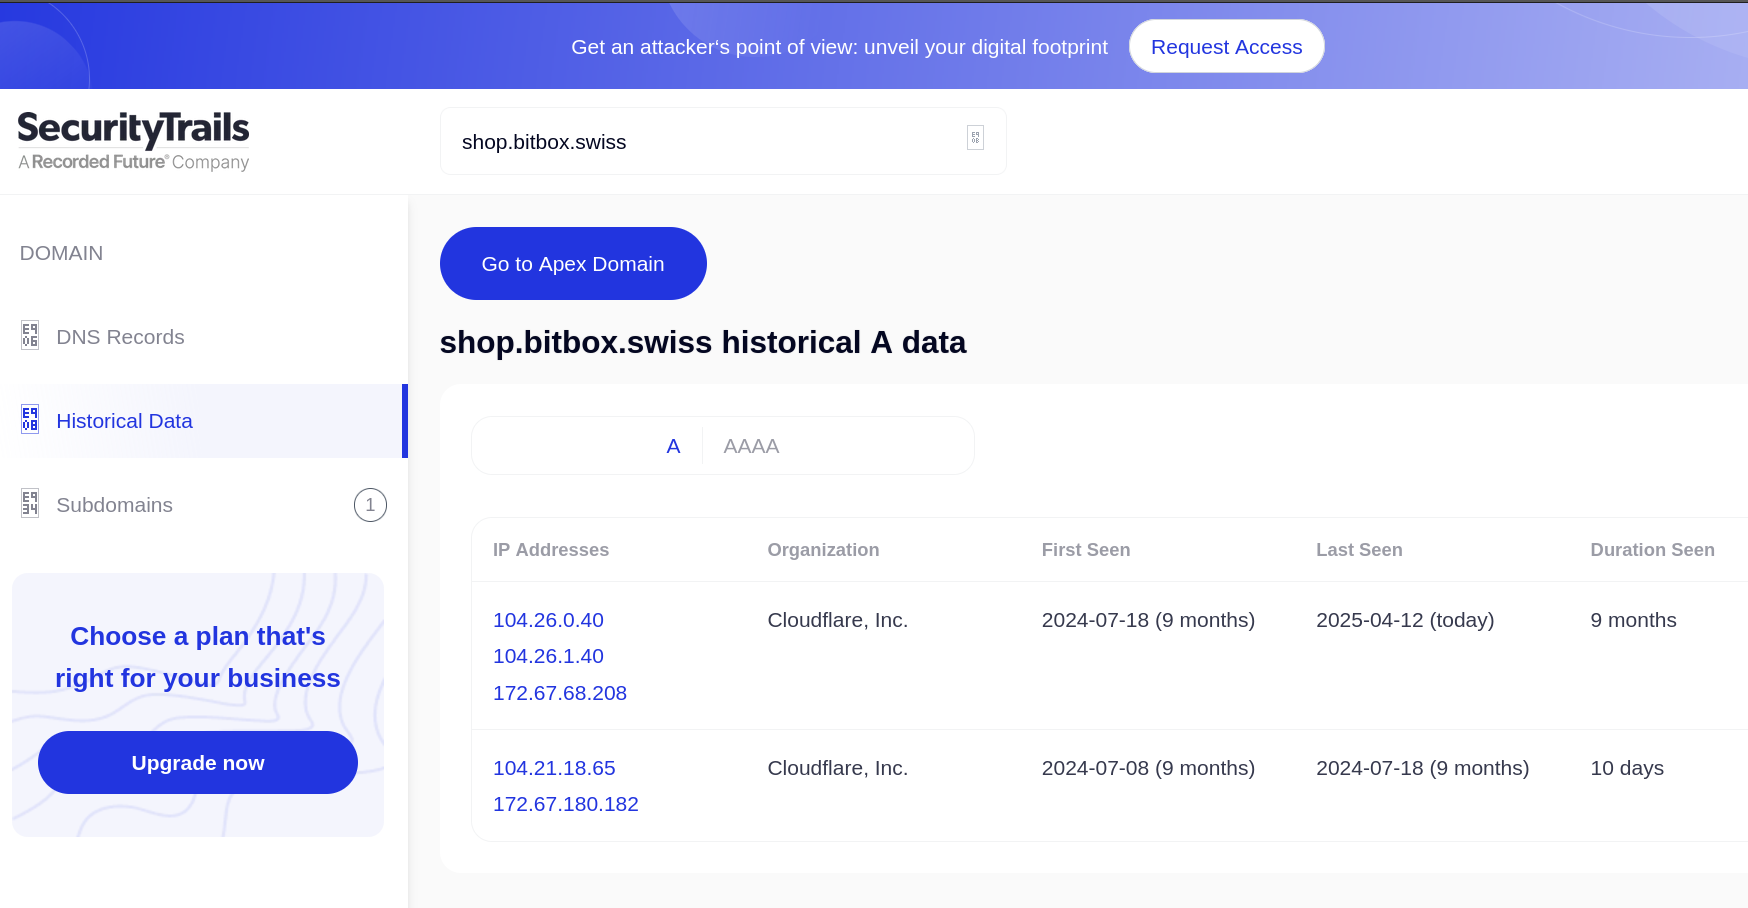Click the first row's Cloudflare, Inc. cell
Image resolution: width=1748 pixels, height=908 pixels.
tap(838, 620)
